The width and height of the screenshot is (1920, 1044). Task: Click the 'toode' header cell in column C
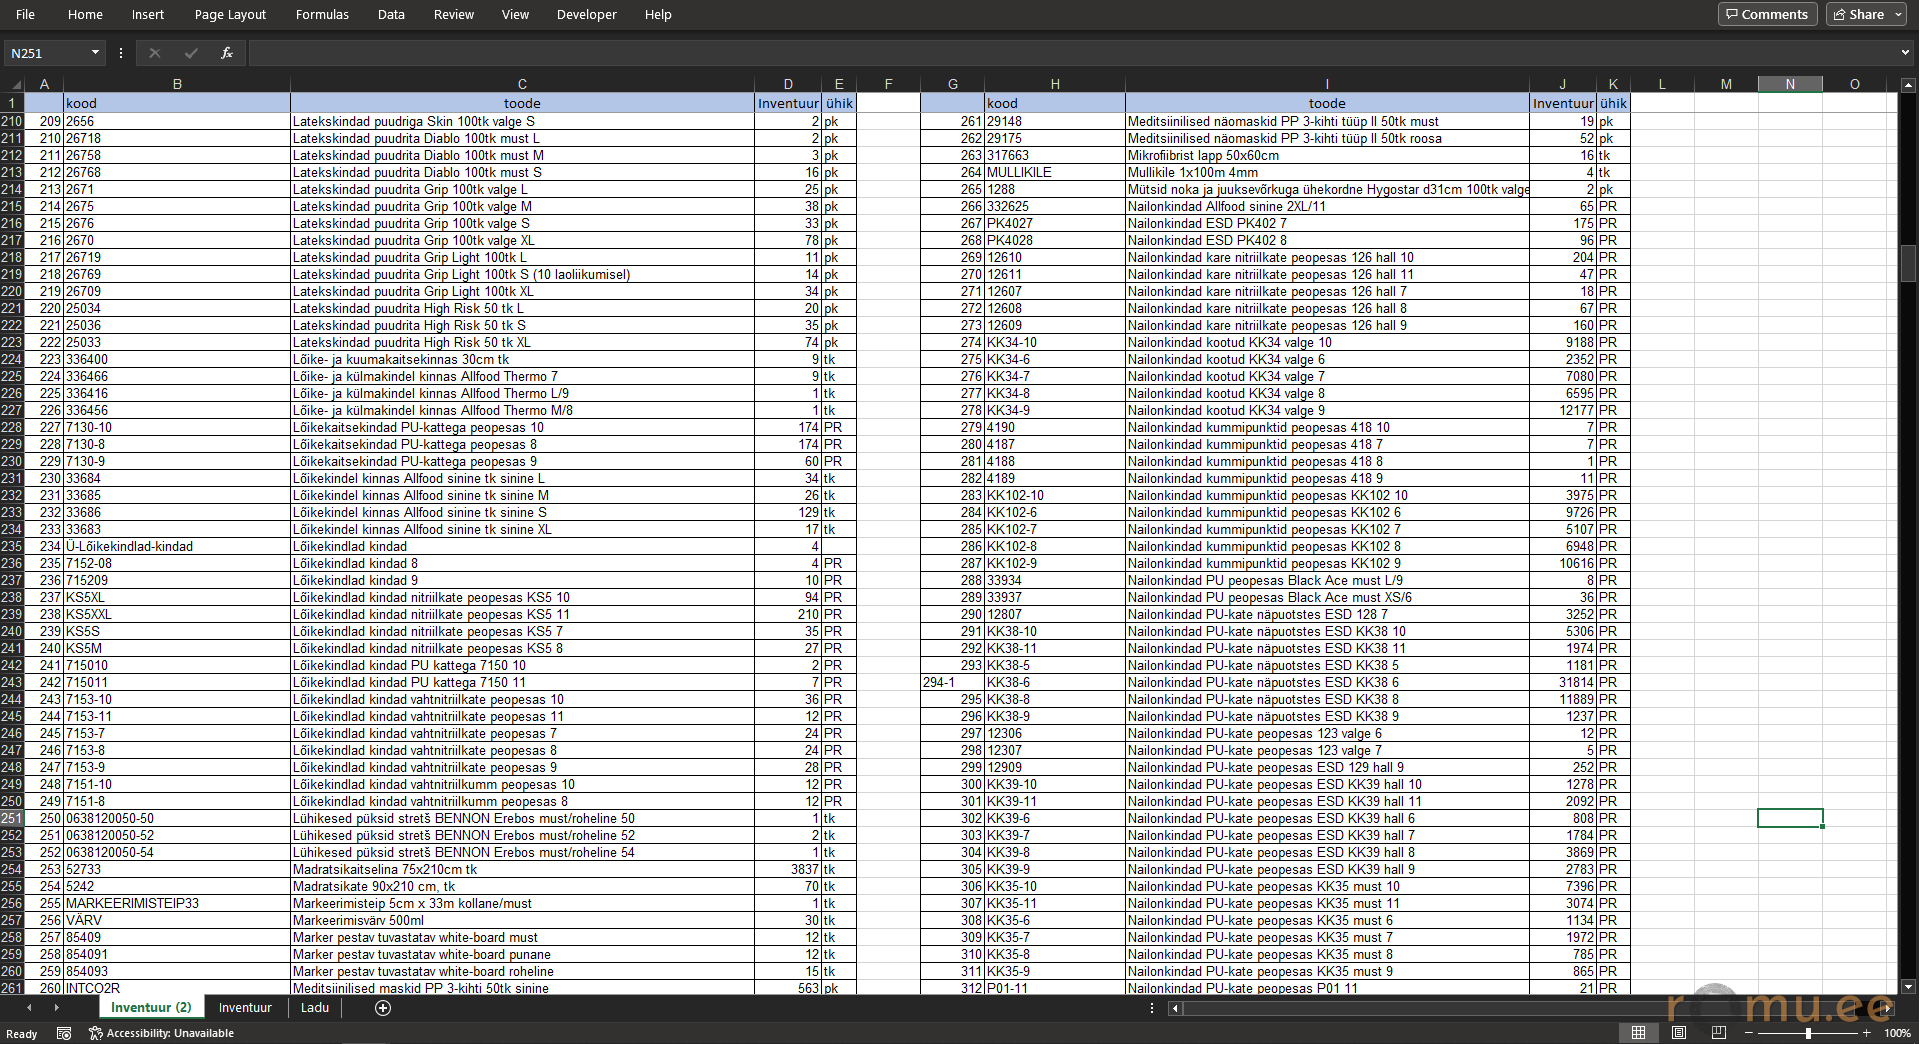point(522,103)
